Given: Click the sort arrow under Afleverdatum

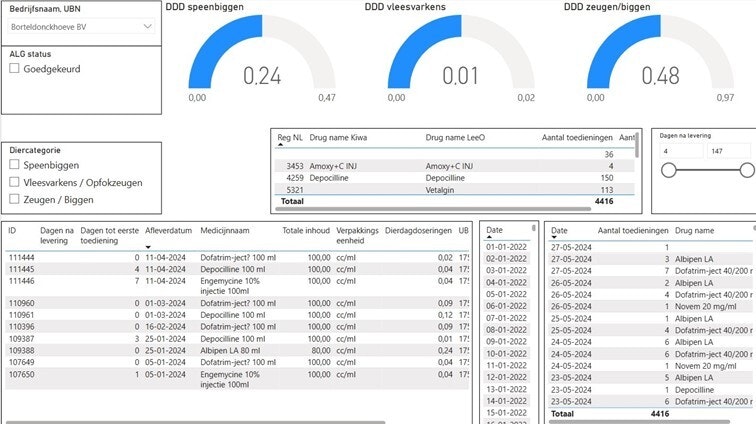Looking at the screenshot, I should (x=149, y=246).
